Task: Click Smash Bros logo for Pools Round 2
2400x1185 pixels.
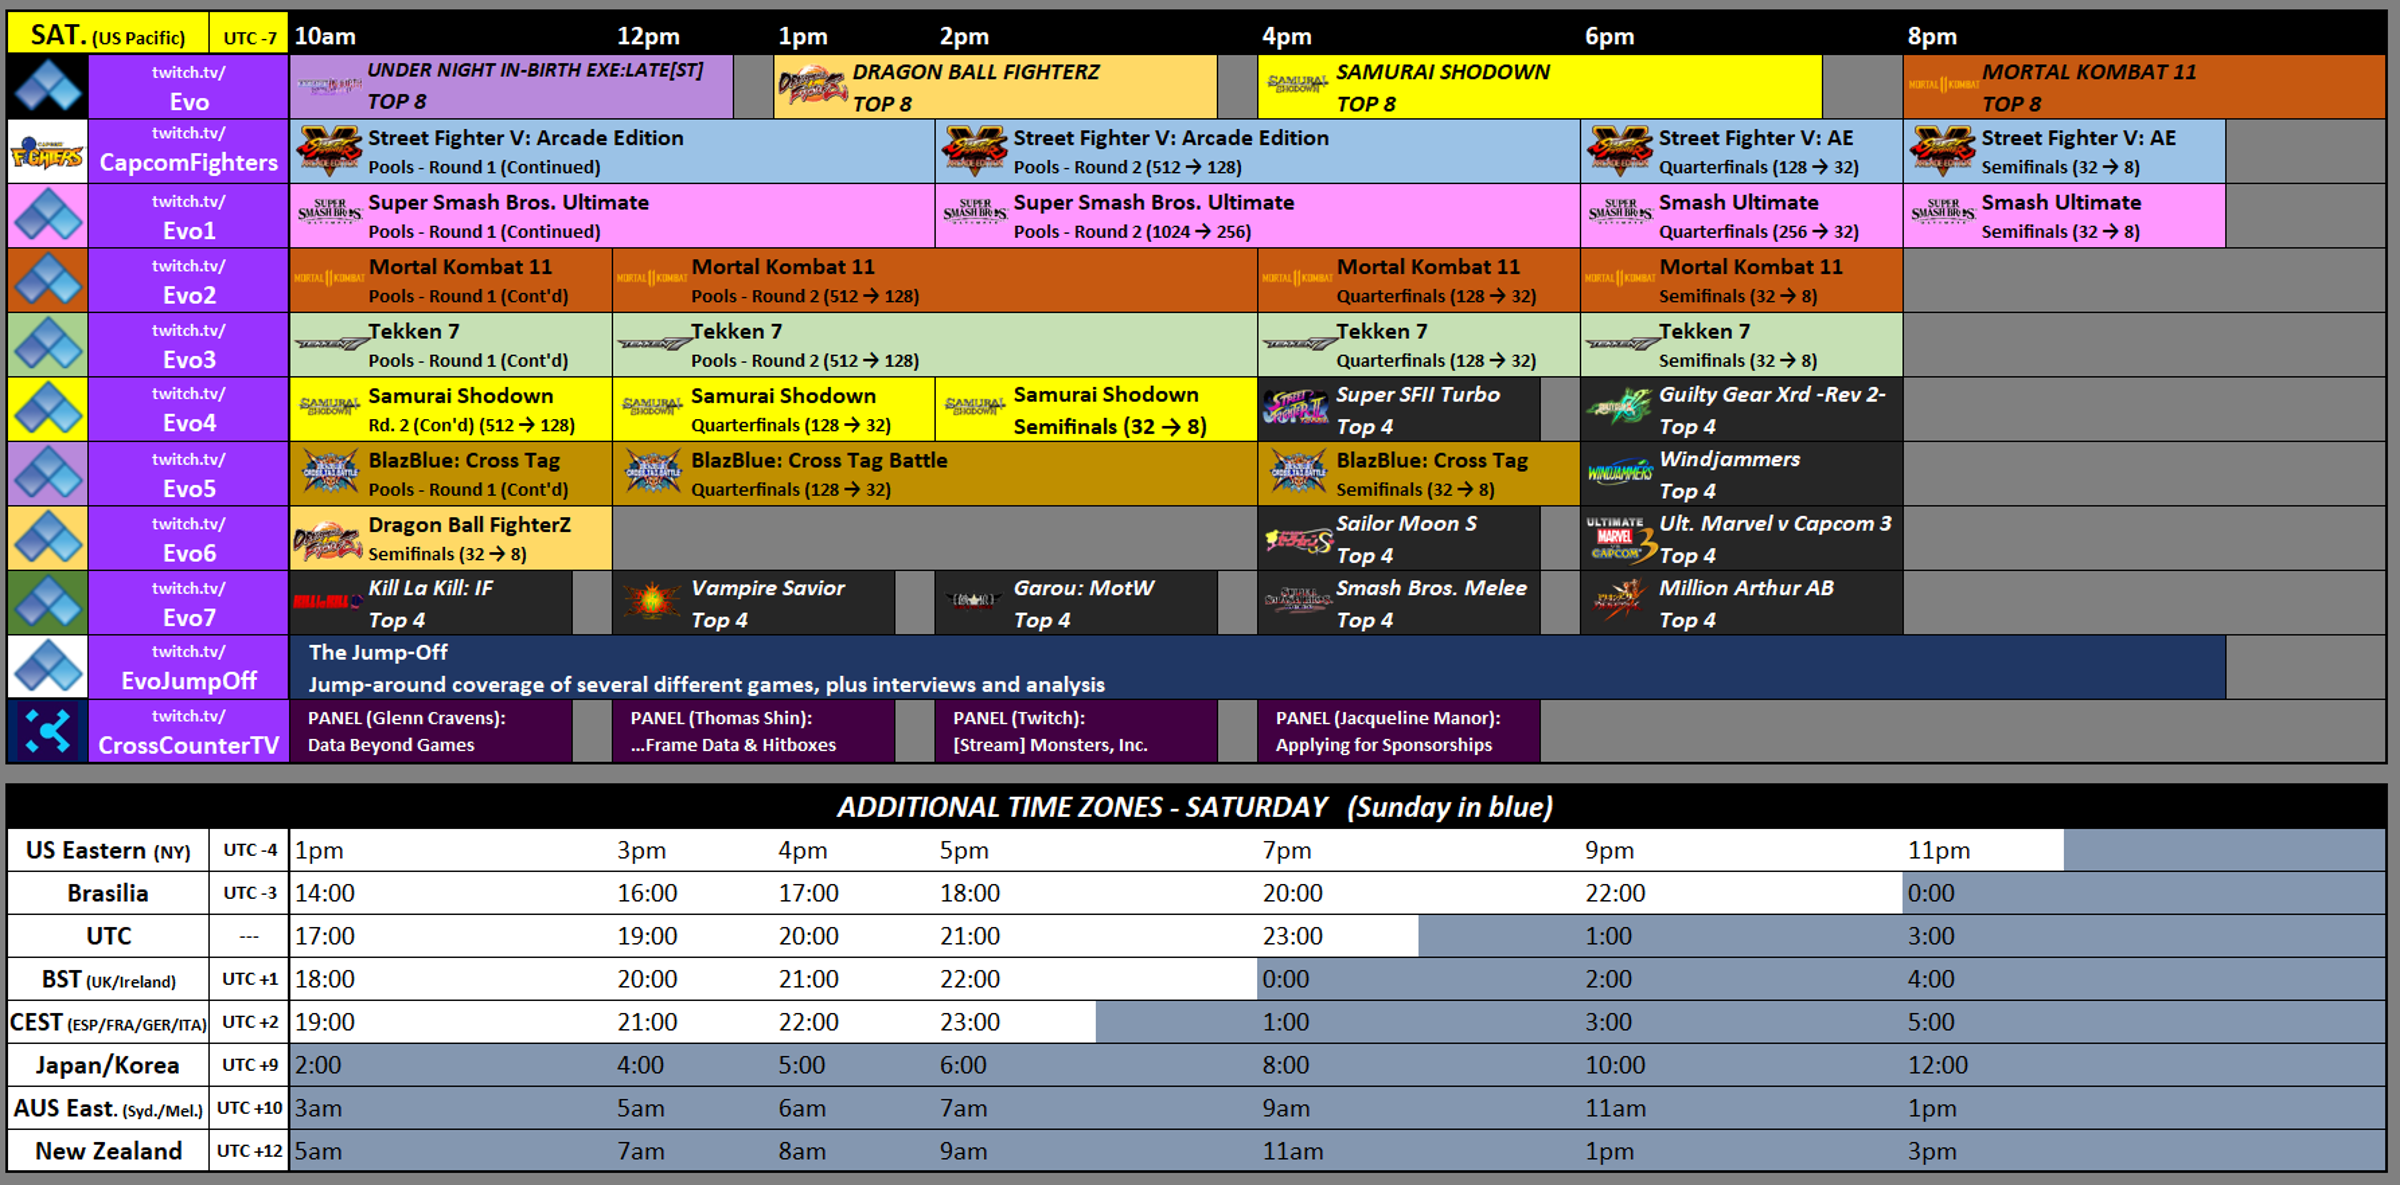Action: pos(974,212)
